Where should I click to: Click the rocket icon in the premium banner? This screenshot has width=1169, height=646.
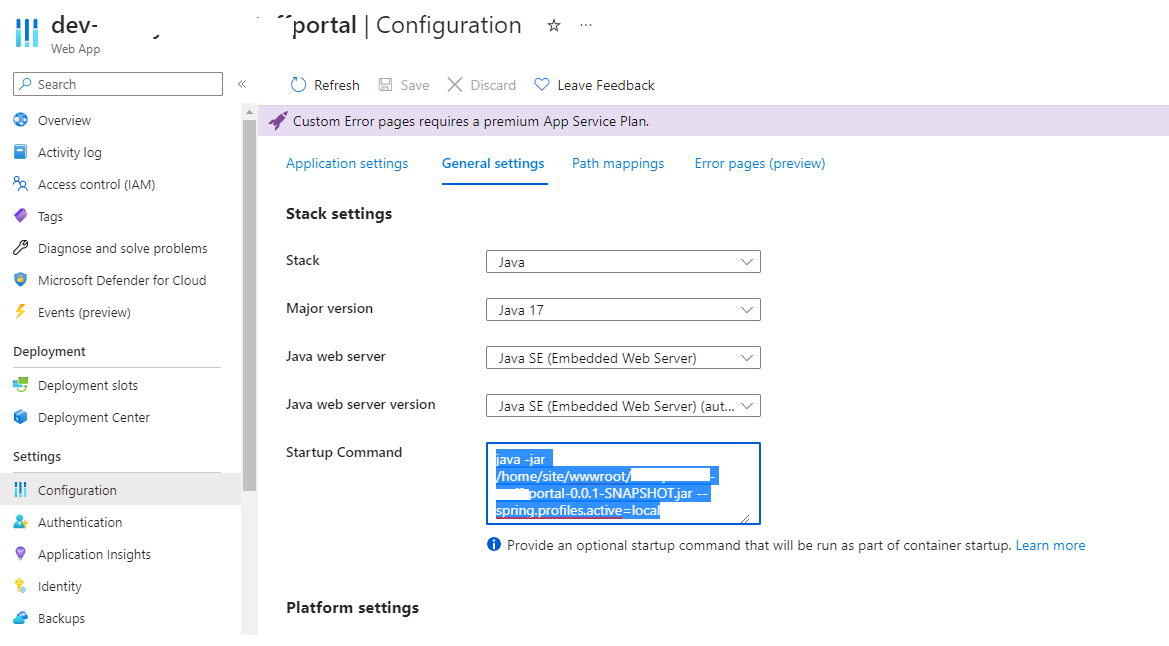tap(277, 121)
